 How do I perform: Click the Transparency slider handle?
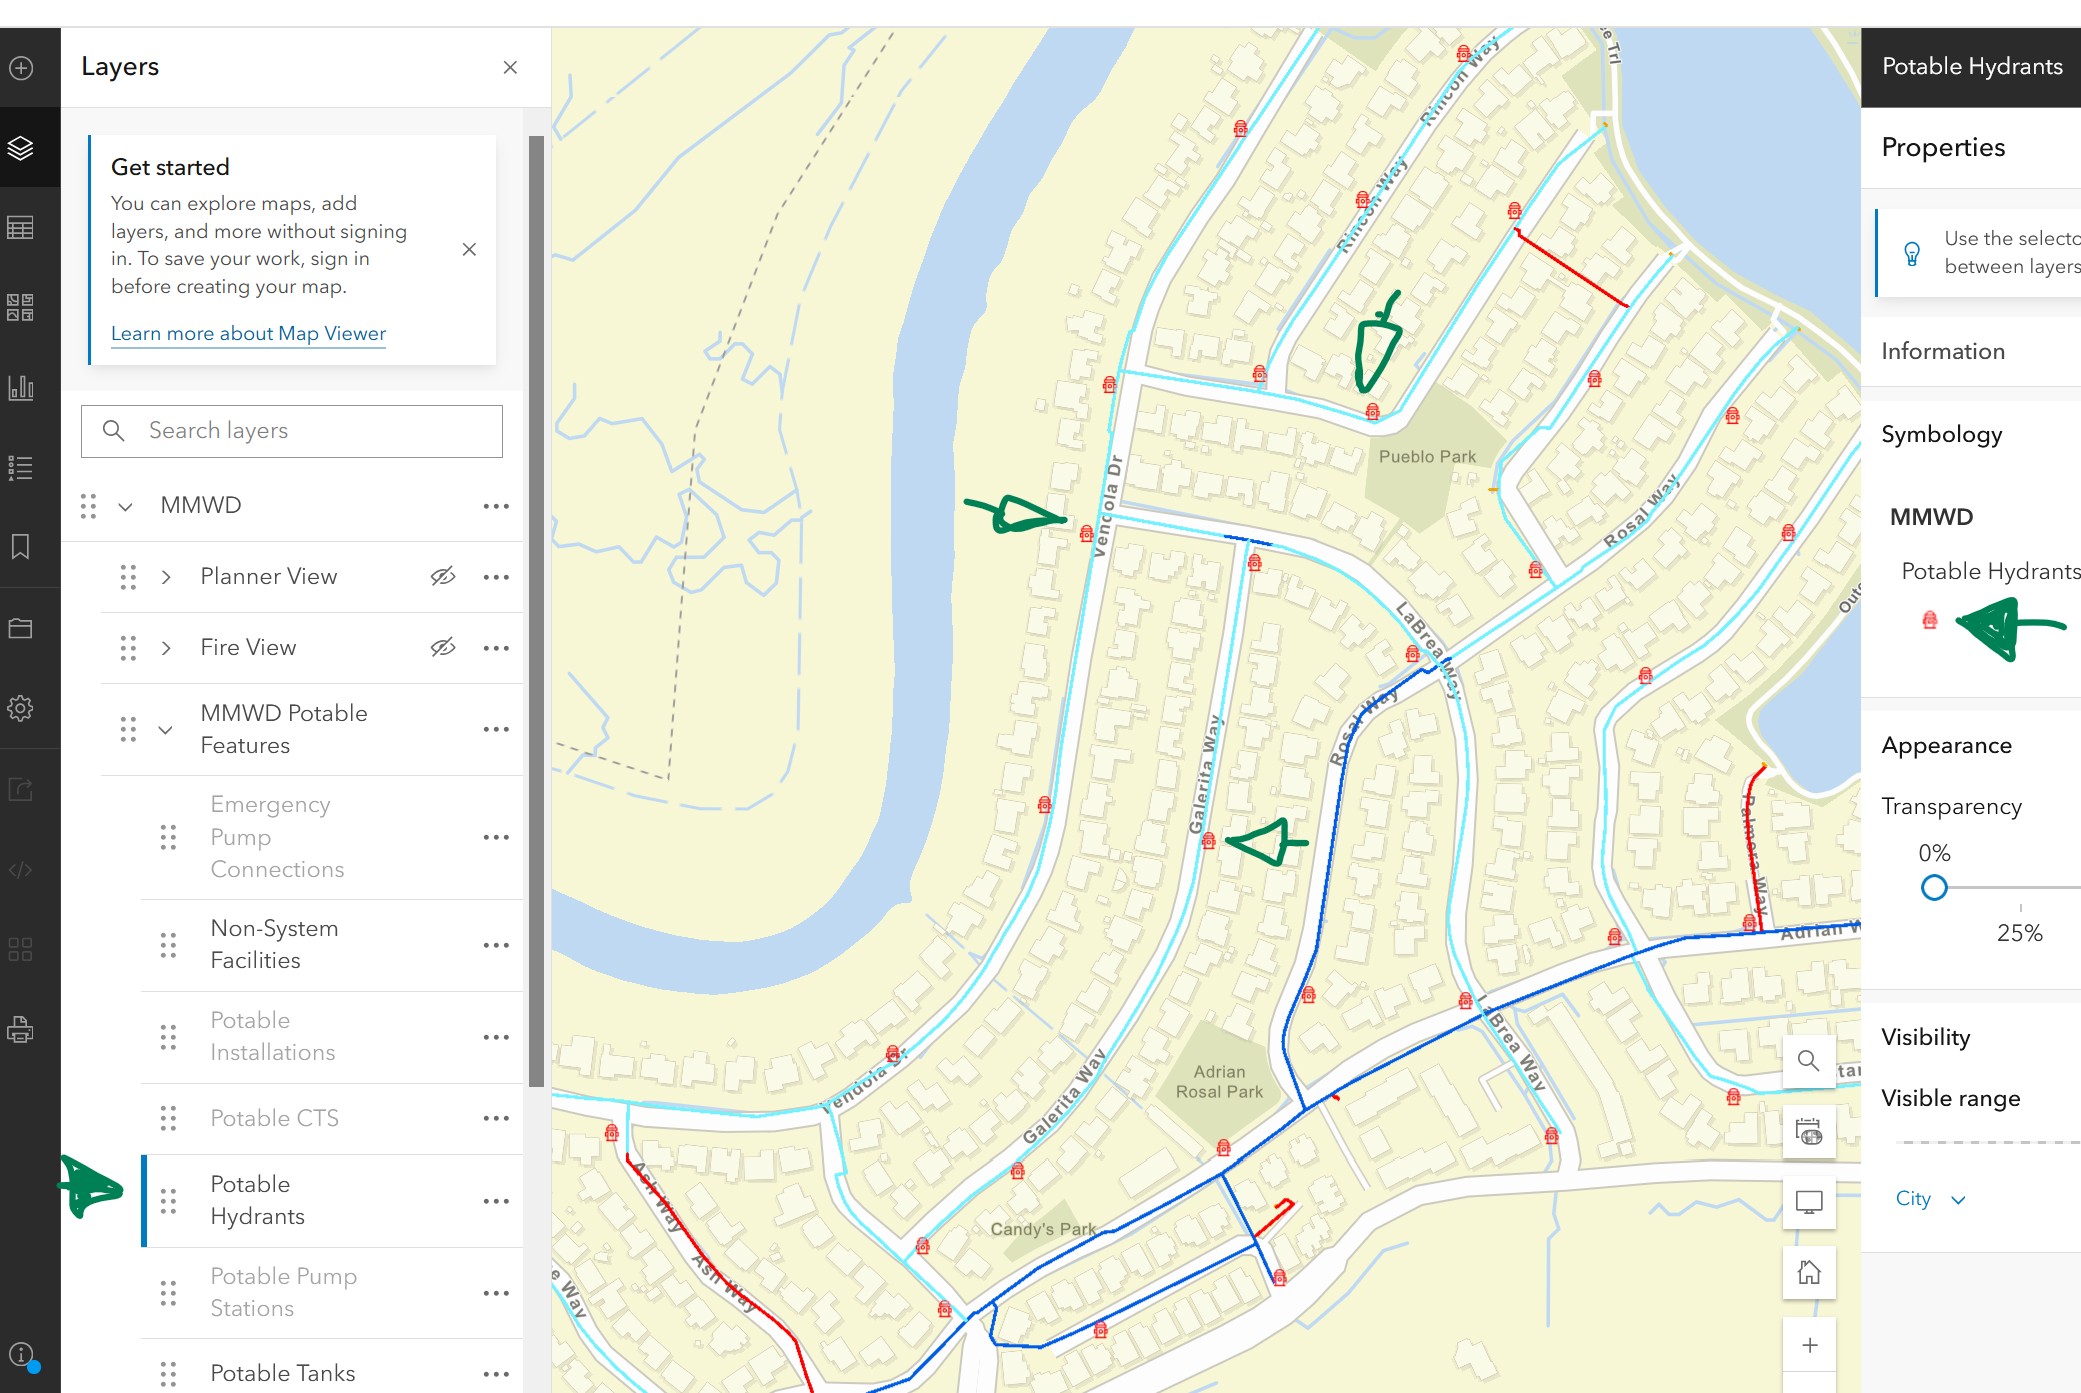click(x=1934, y=887)
